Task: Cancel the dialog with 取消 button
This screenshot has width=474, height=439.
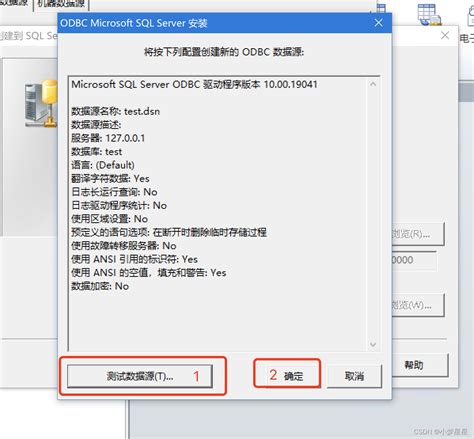Action: [x=354, y=376]
